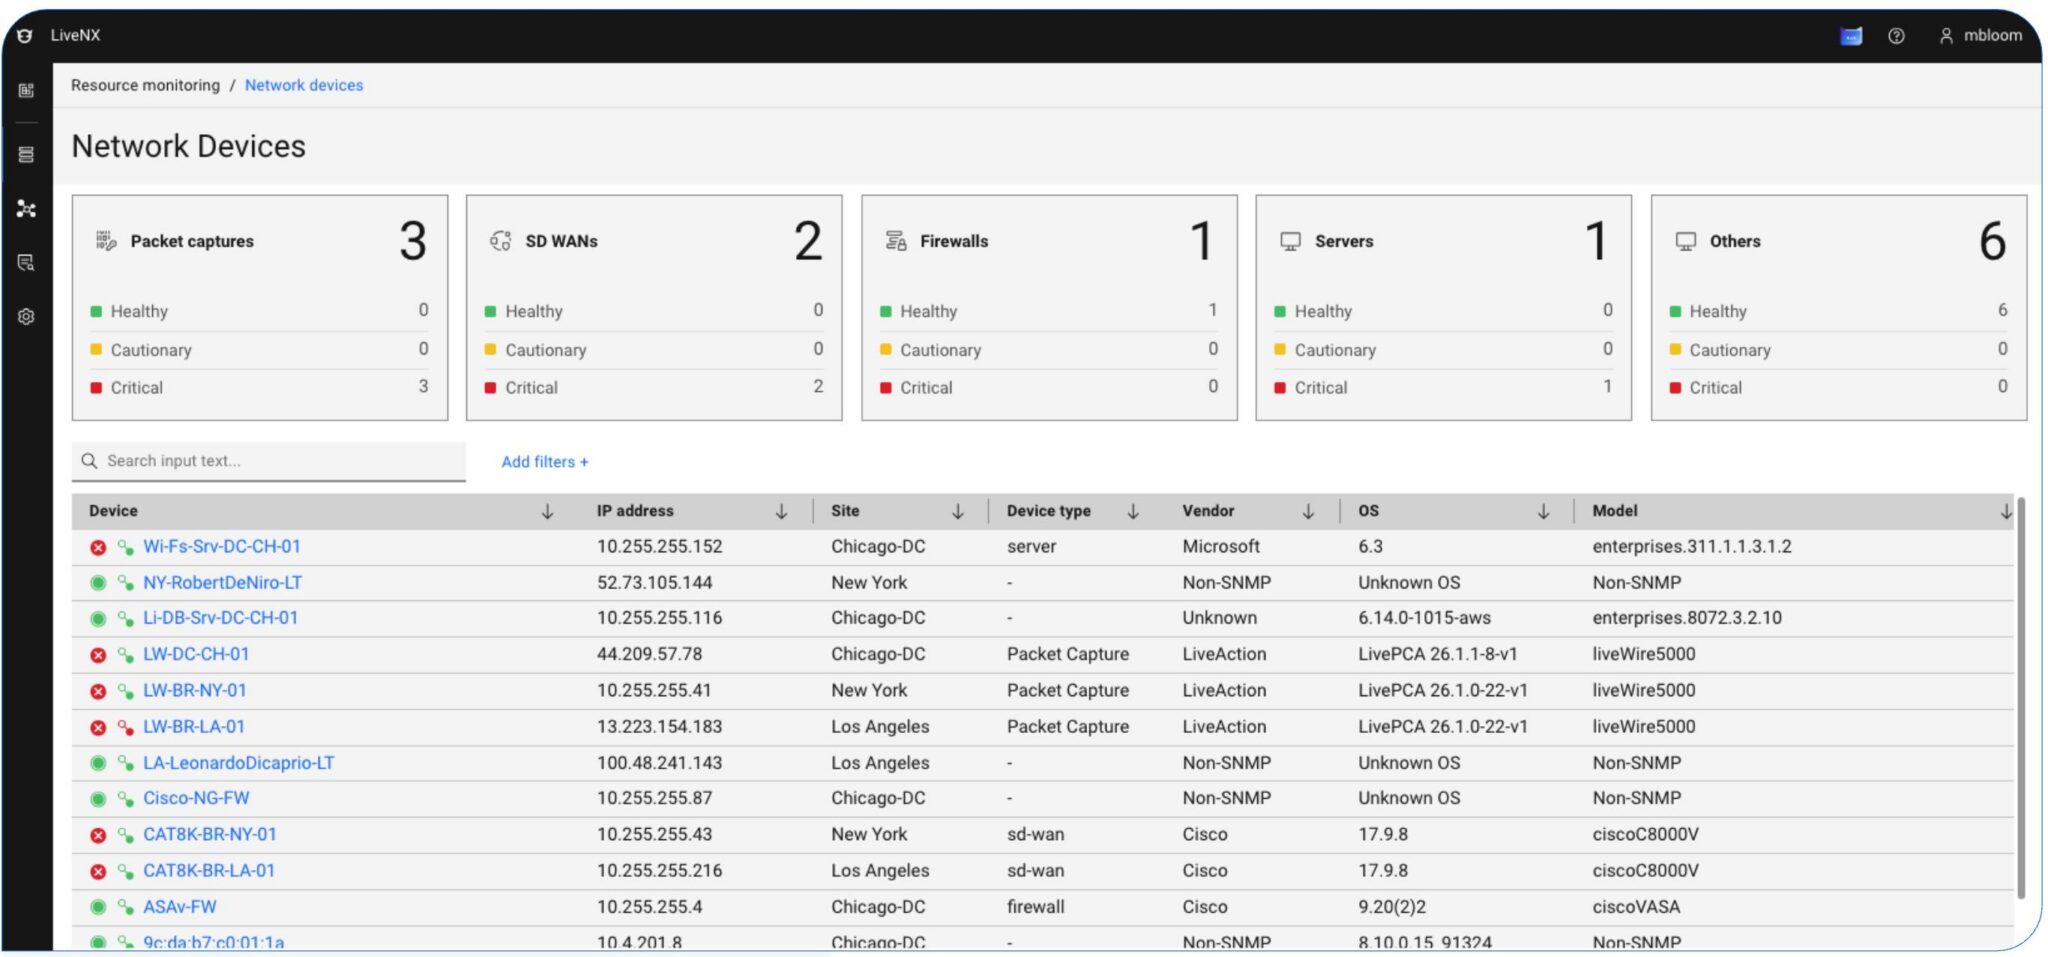Open the dashboard icon in sidebar

pyautogui.click(x=26, y=90)
